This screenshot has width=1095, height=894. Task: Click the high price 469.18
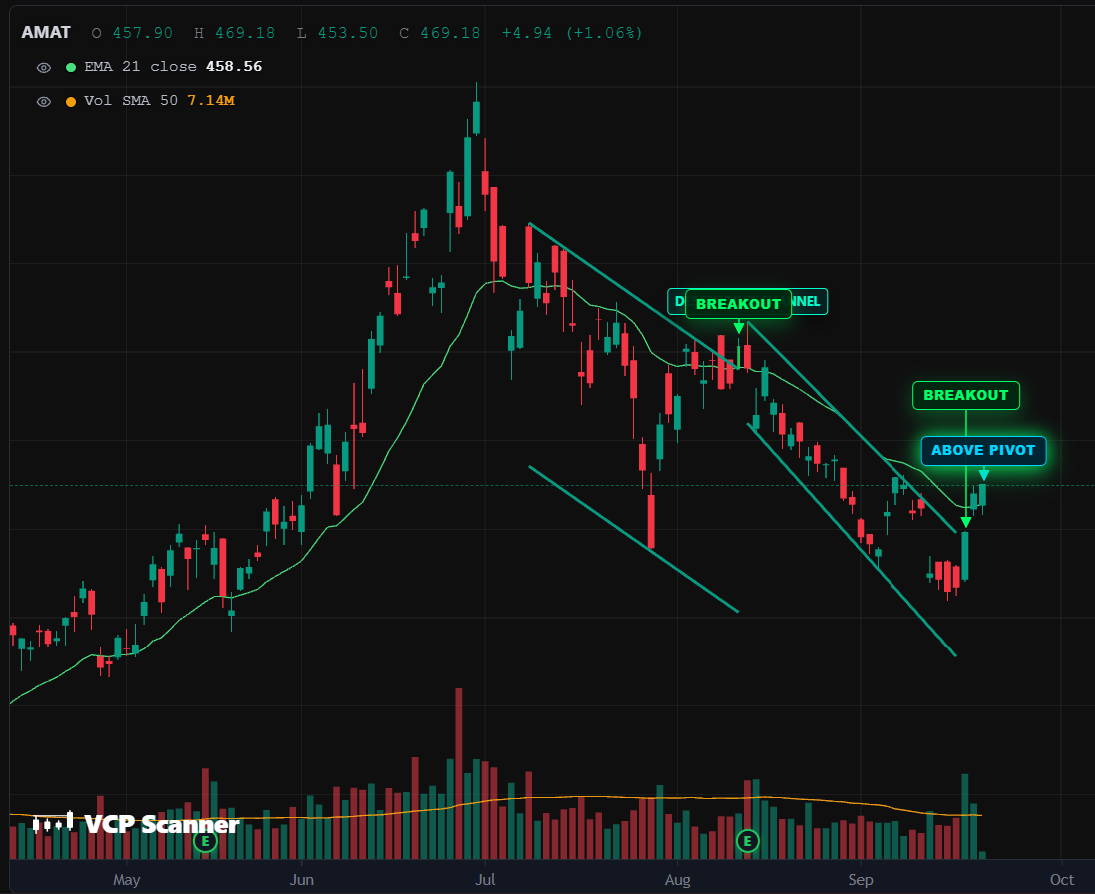(245, 34)
